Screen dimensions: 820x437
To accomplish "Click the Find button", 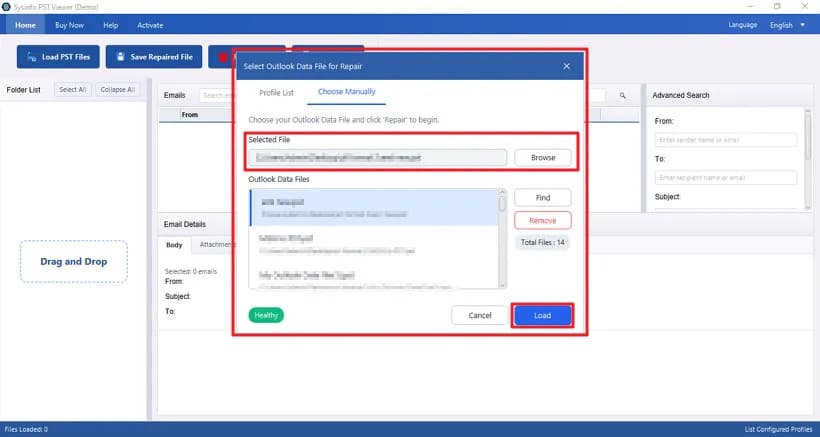I will 543,198.
